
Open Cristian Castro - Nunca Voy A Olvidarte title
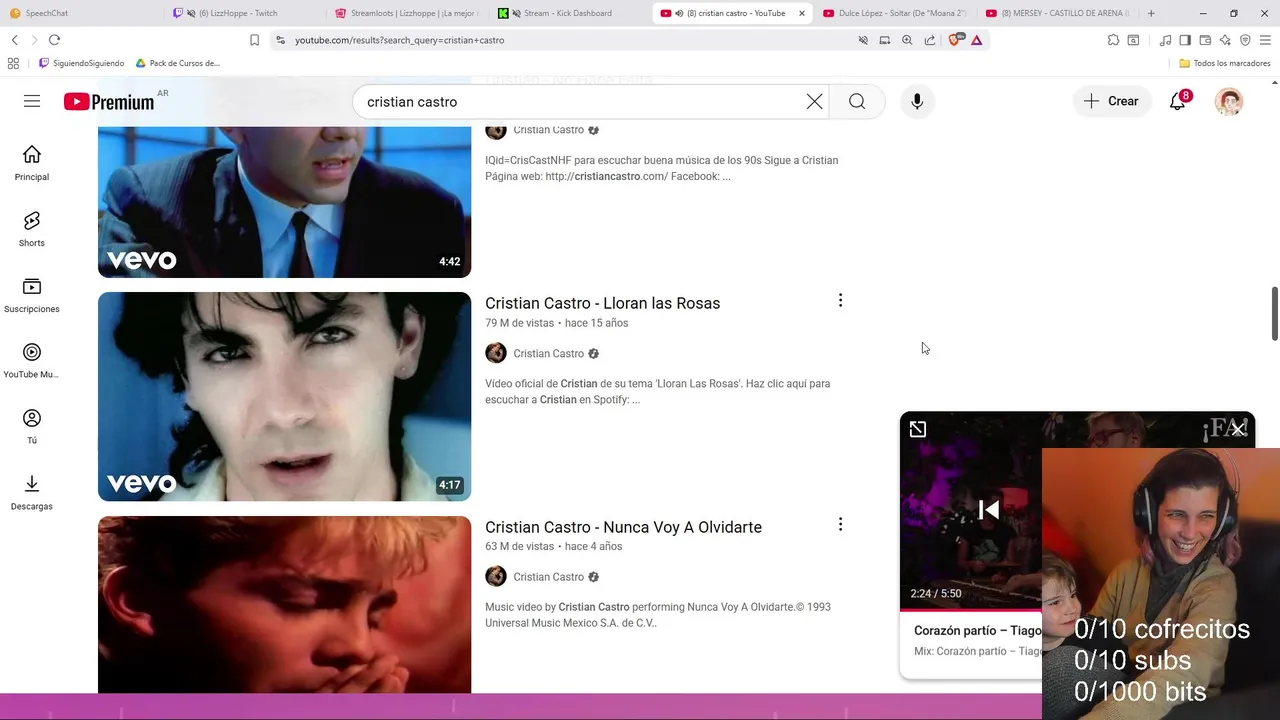point(623,527)
